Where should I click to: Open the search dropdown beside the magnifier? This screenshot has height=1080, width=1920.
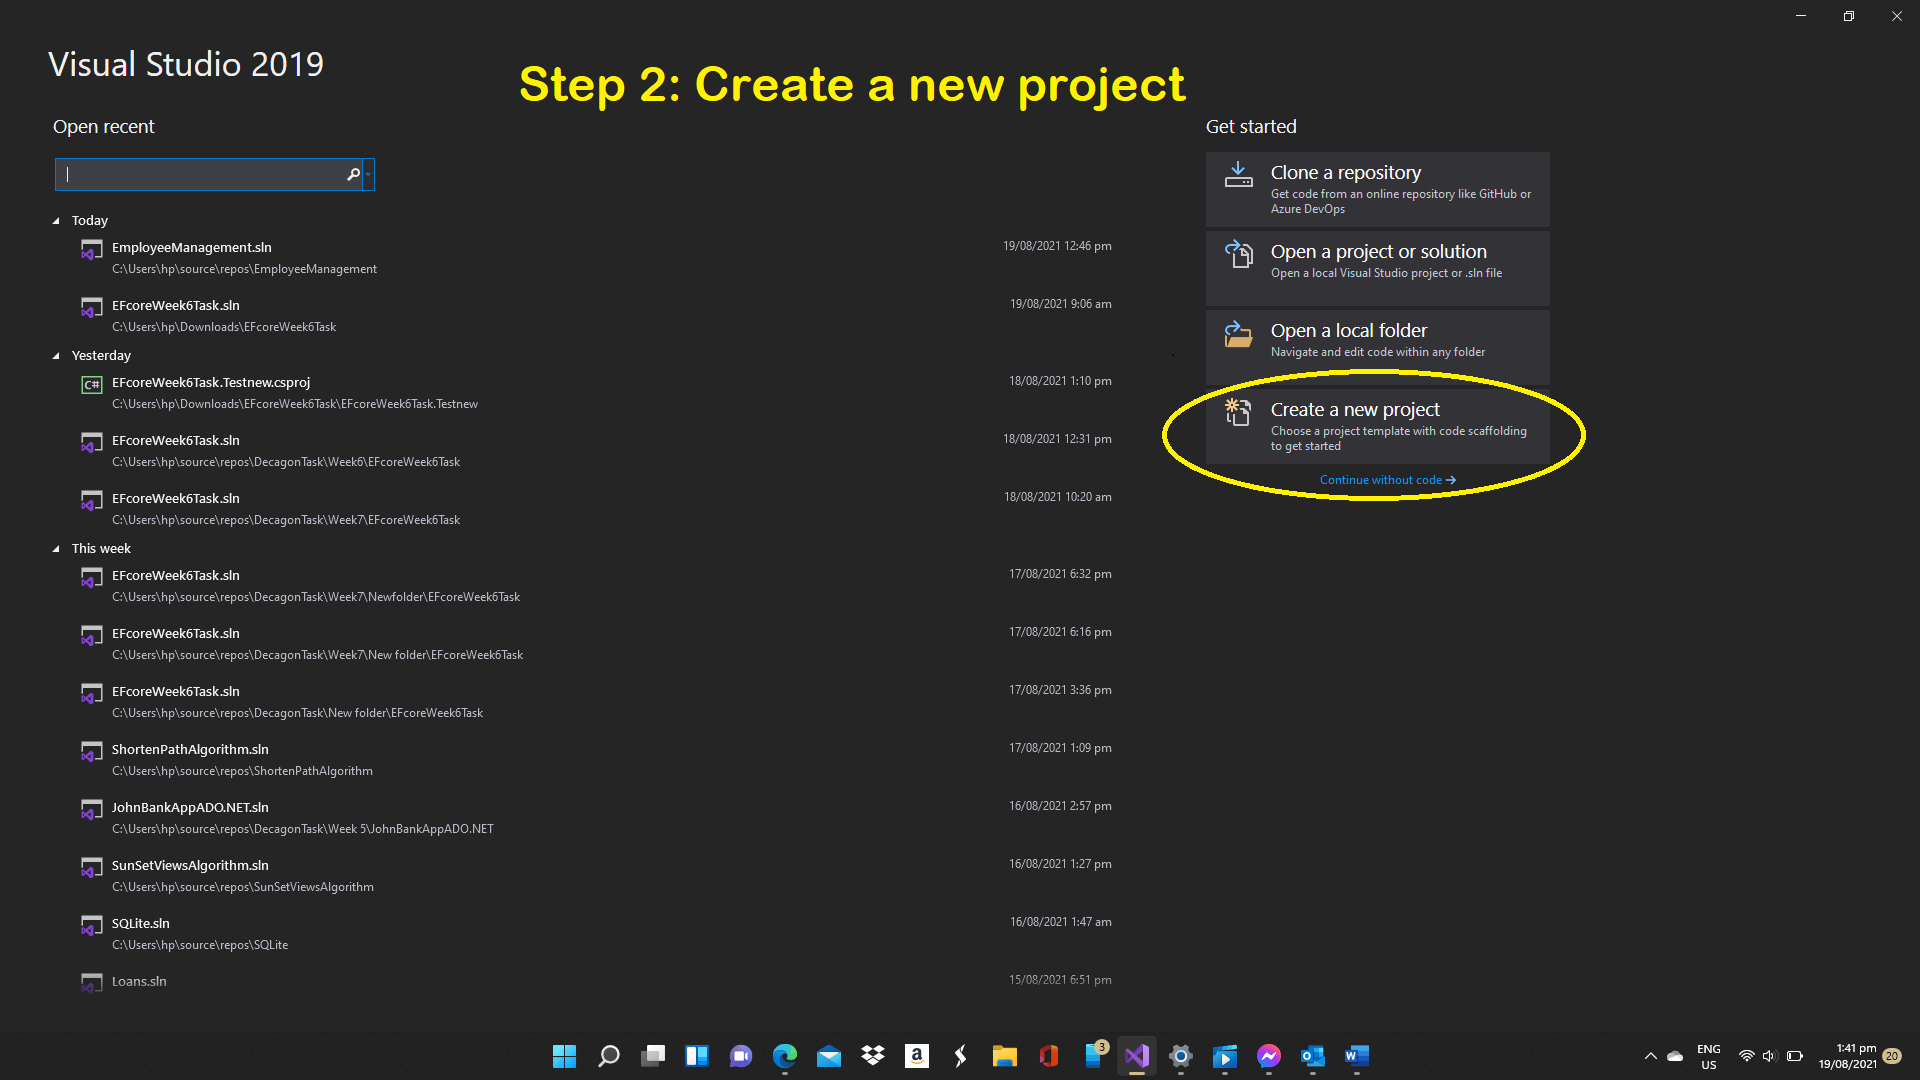click(x=368, y=174)
